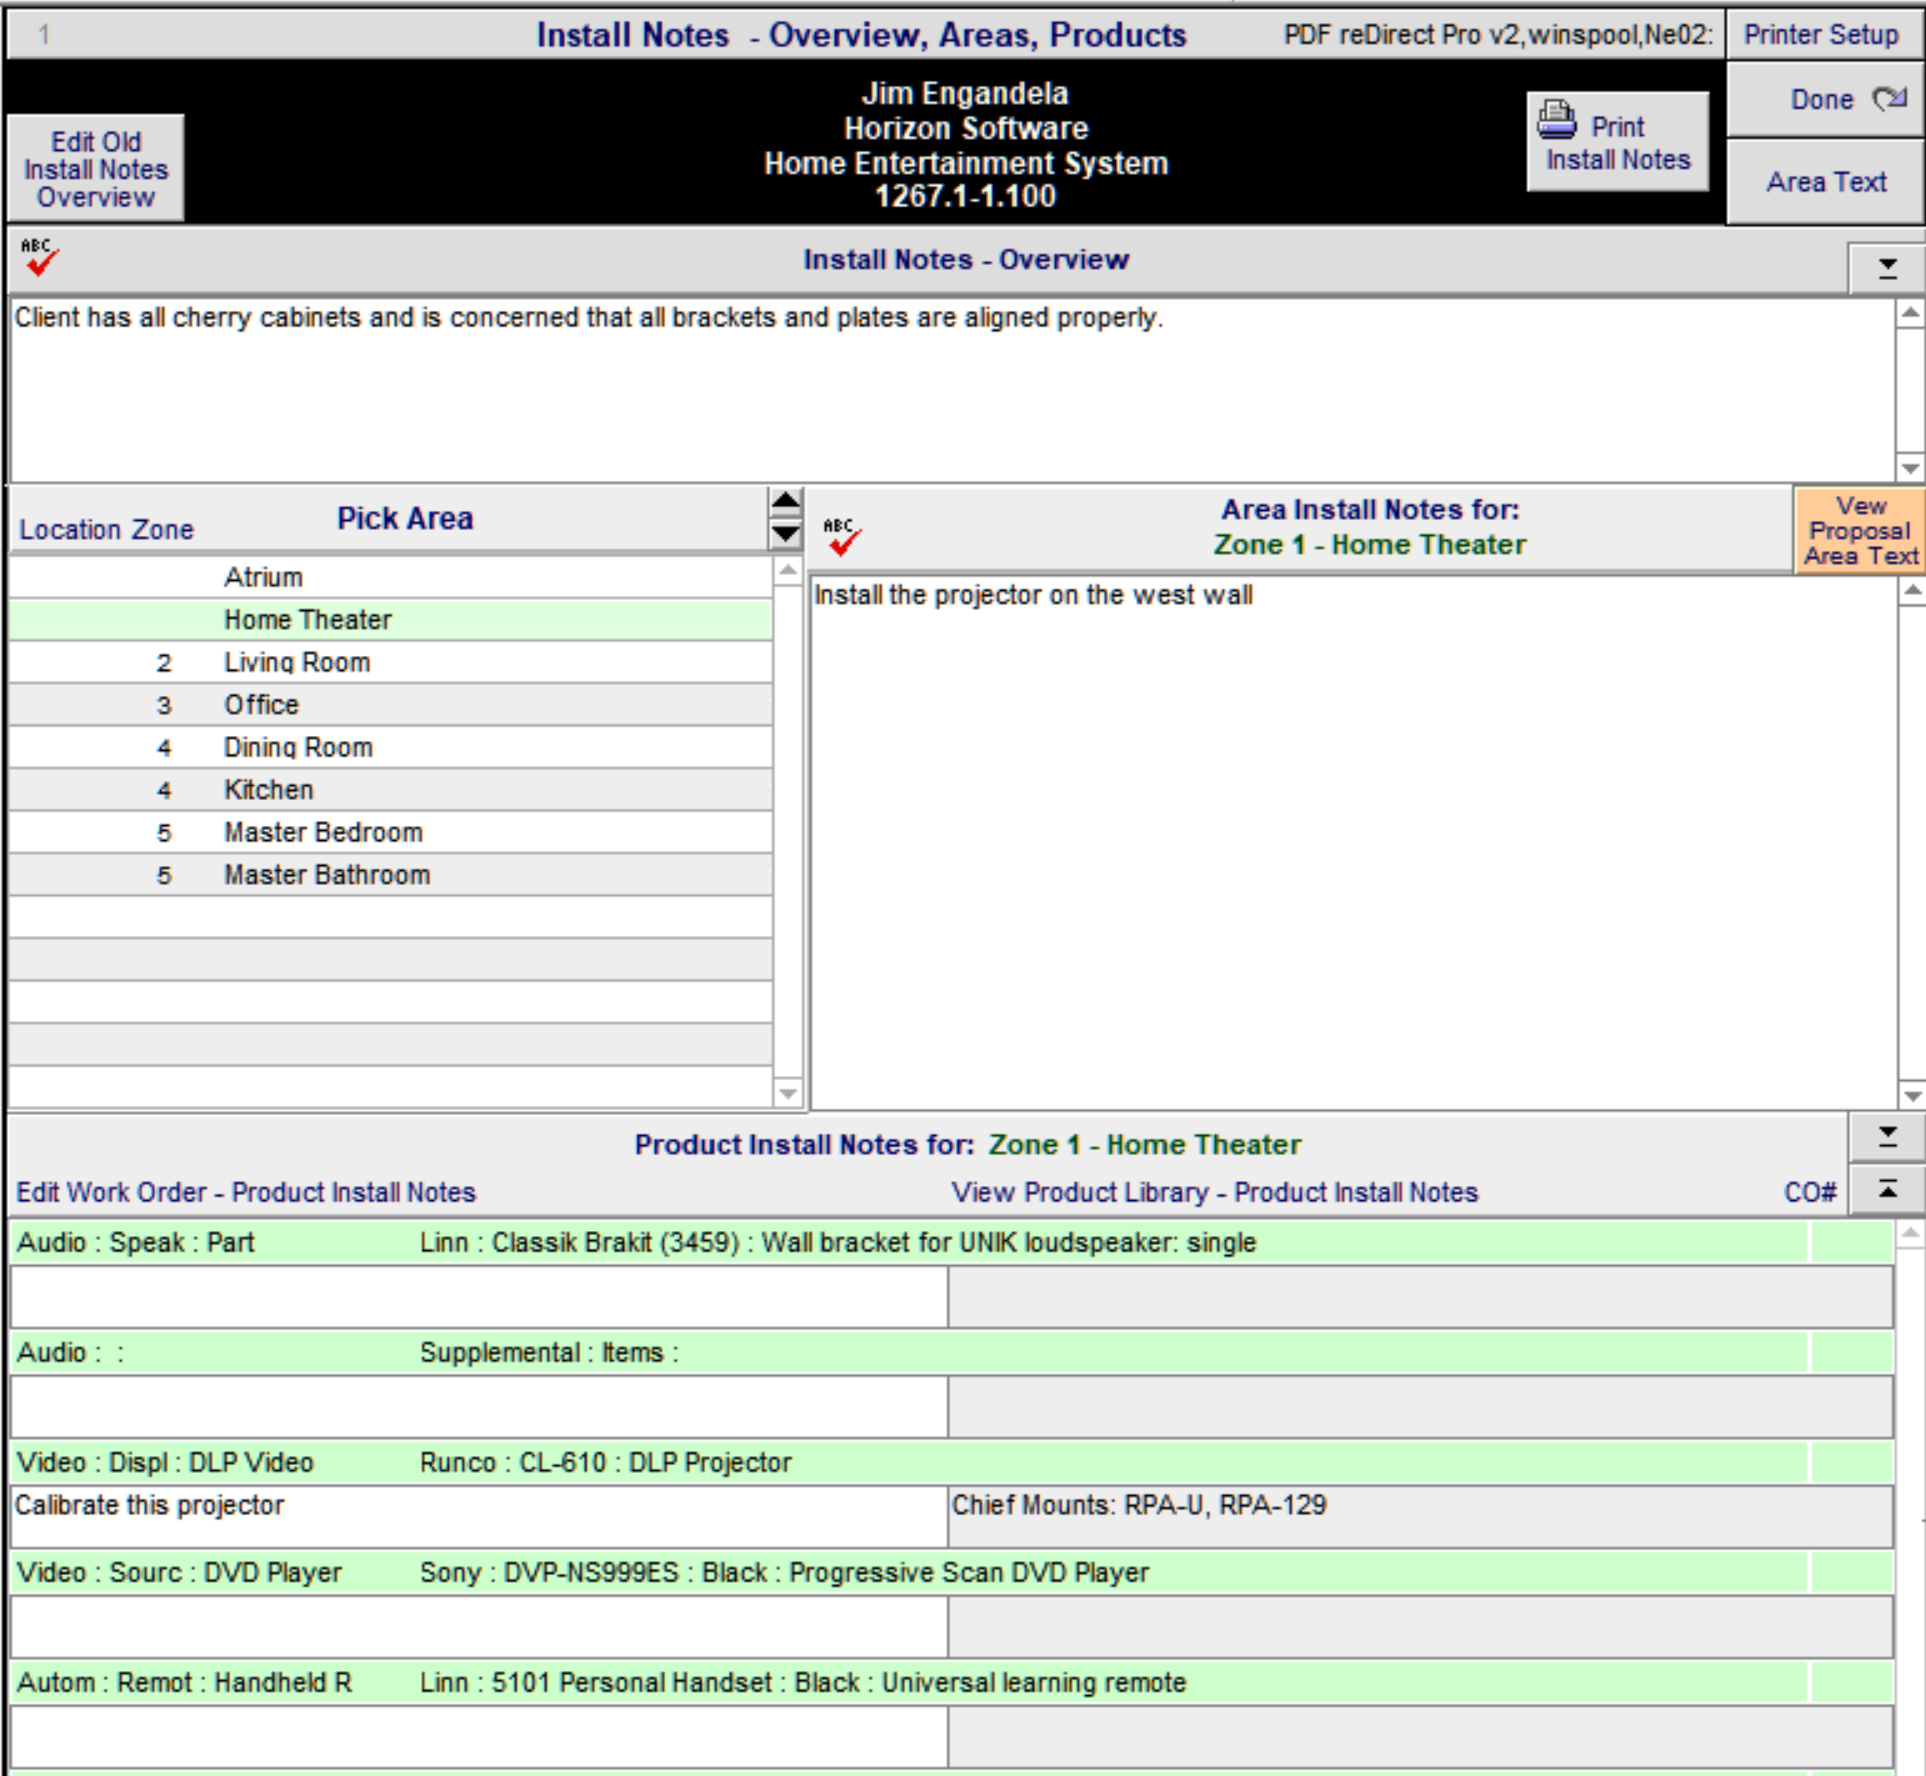The width and height of the screenshot is (1926, 1776).
Task: Select Atrium in Pick Area list
Action: (391, 577)
